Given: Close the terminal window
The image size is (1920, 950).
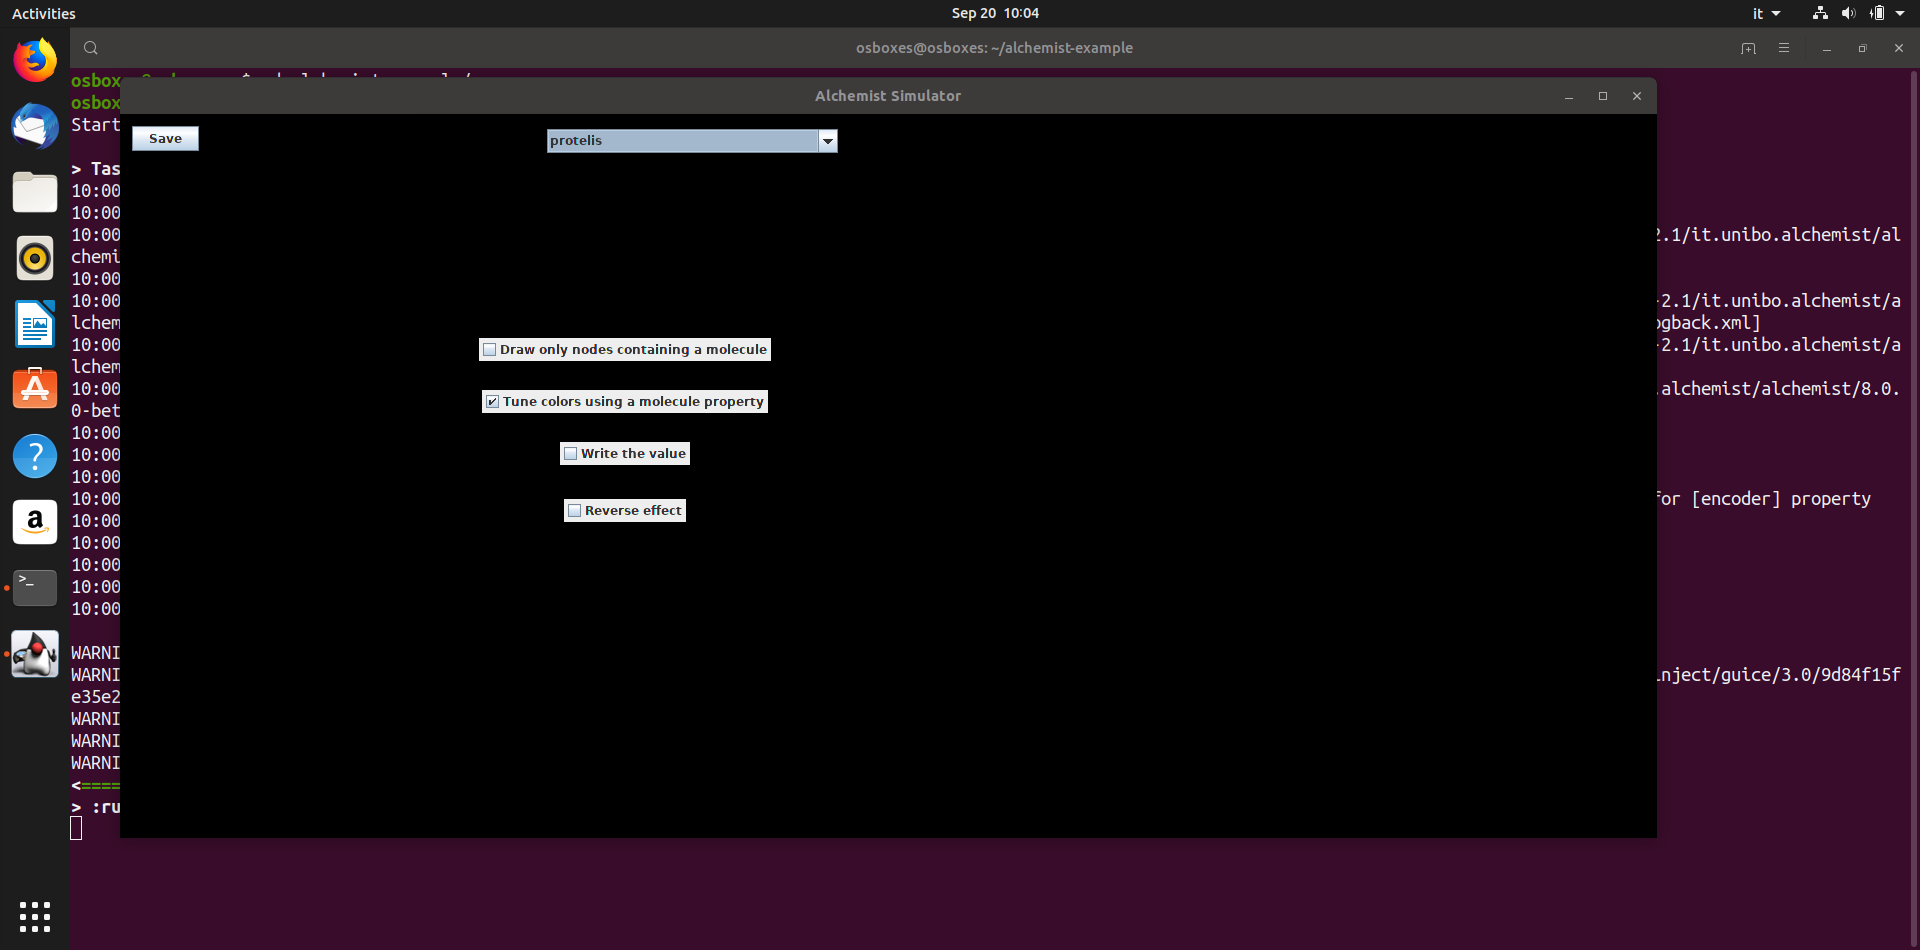Looking at the screenshot, I should tap(1899, 48).
